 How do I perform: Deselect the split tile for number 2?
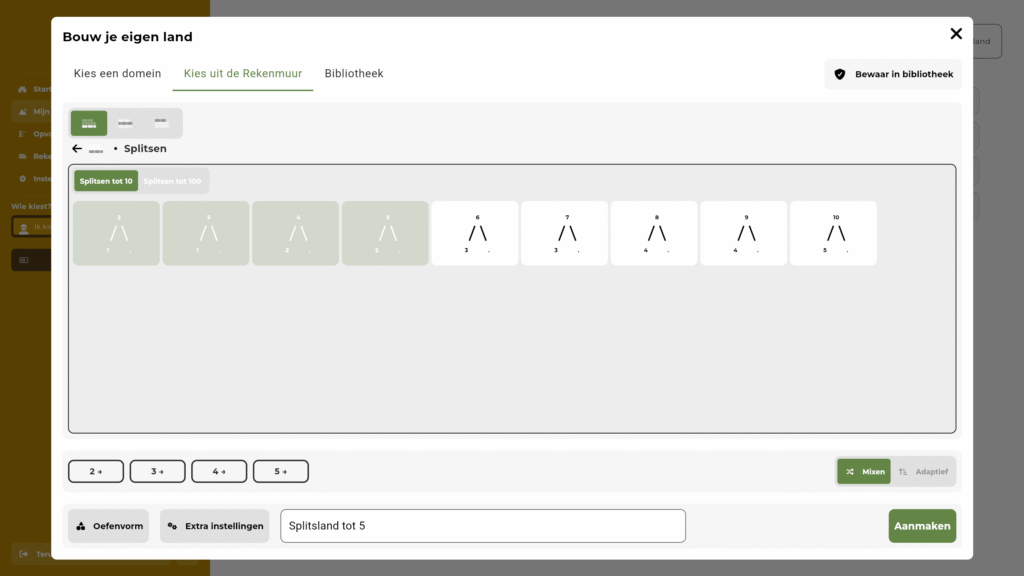click(116, 233)
